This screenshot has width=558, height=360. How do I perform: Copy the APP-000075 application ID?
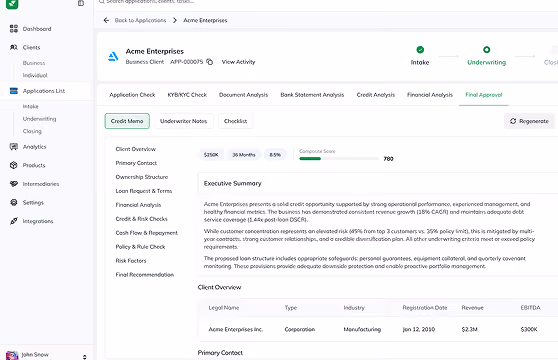(210, 62)
